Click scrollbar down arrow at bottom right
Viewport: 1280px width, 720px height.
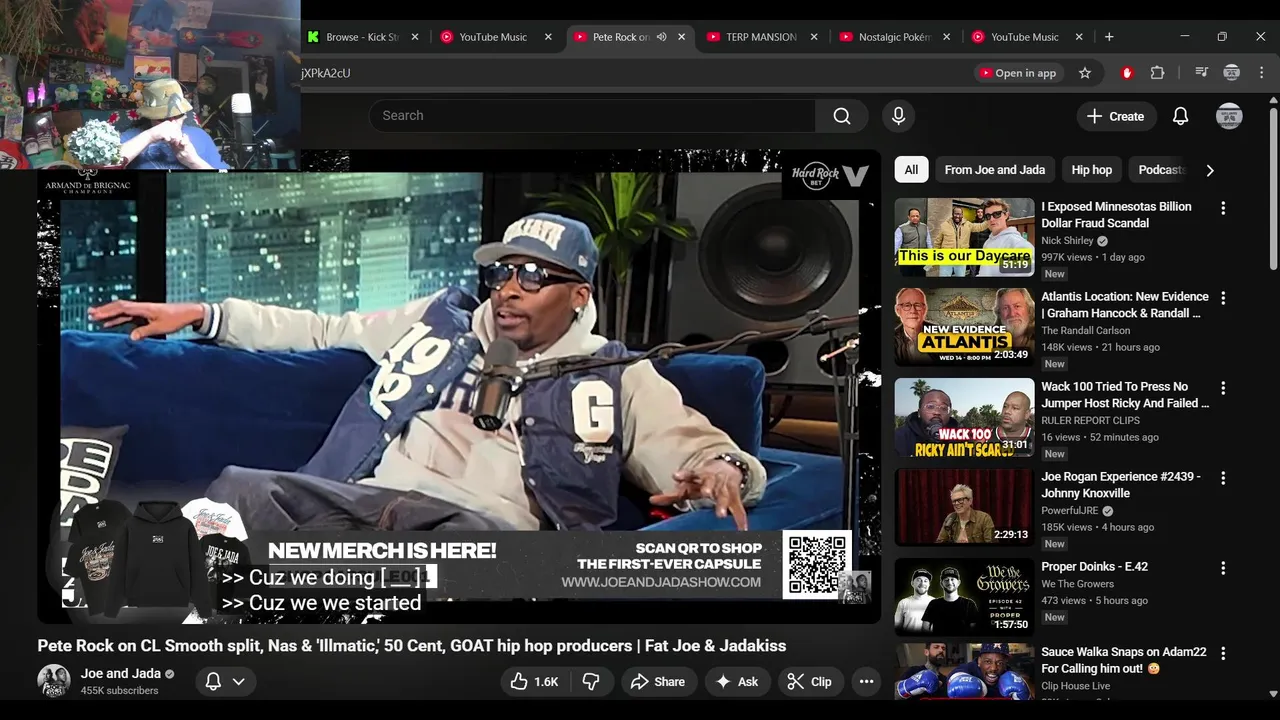tap(1273, 693)
